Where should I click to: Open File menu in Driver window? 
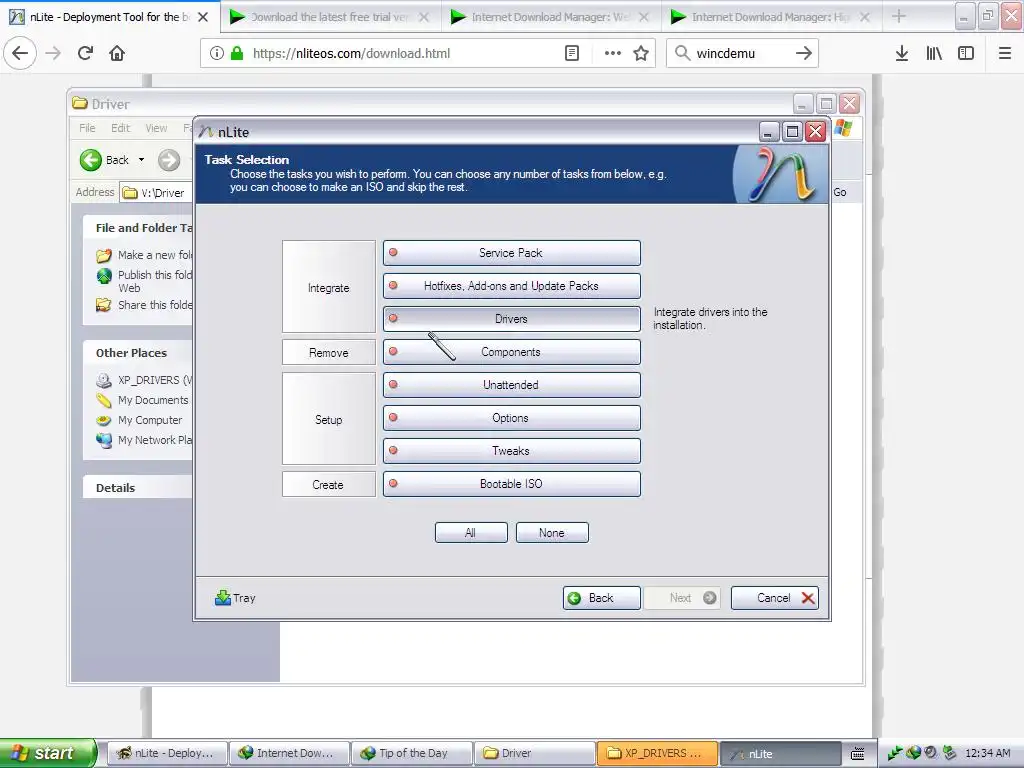click(87, 128)
